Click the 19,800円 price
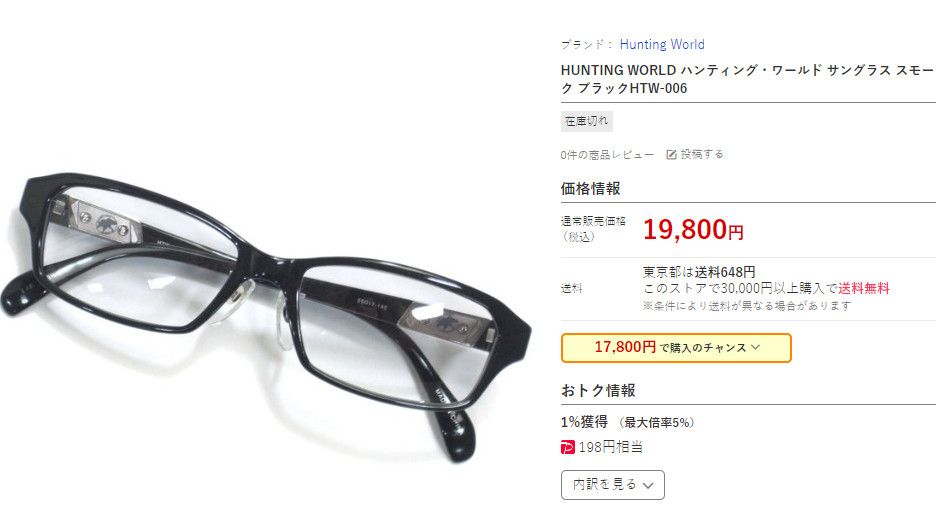The height and width of the screenshot is (515, 944). pos(693,229)
